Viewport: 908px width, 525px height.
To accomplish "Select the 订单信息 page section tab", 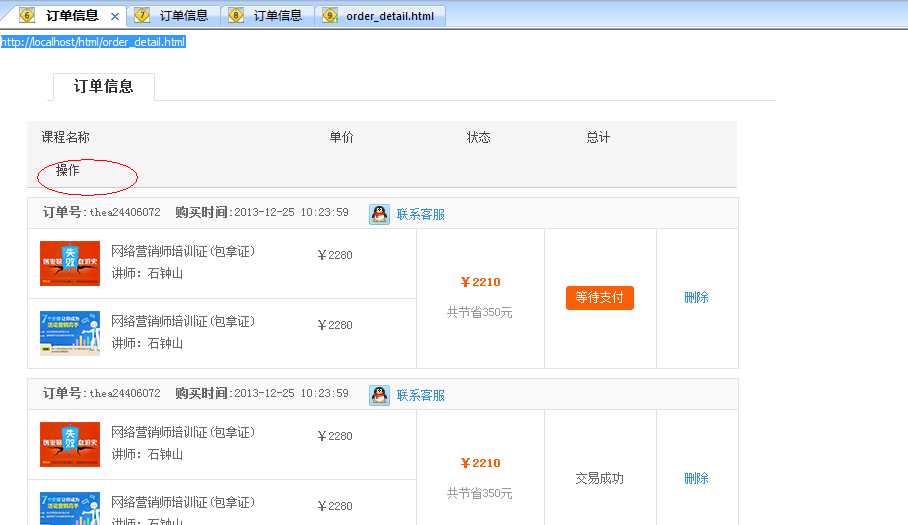I will click(104, 86).
